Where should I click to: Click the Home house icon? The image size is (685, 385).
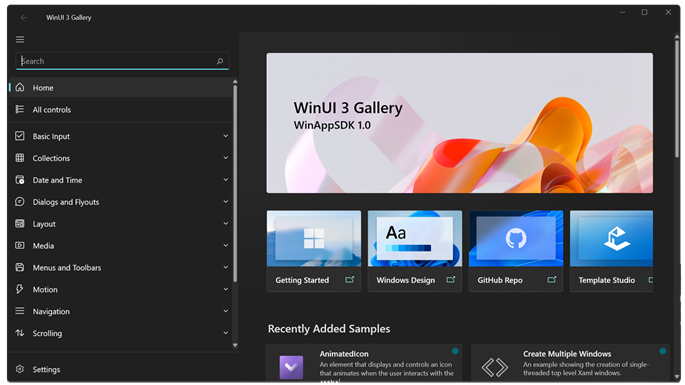point(20,87)
